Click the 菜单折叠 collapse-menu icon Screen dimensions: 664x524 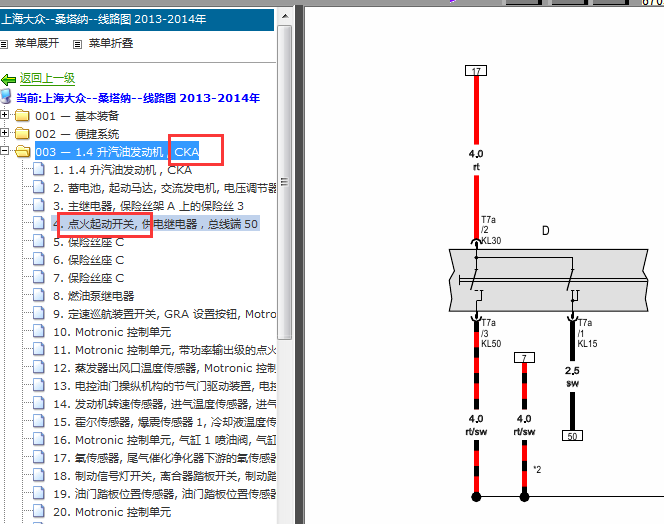pyautogui.click(x=77, y=44)
